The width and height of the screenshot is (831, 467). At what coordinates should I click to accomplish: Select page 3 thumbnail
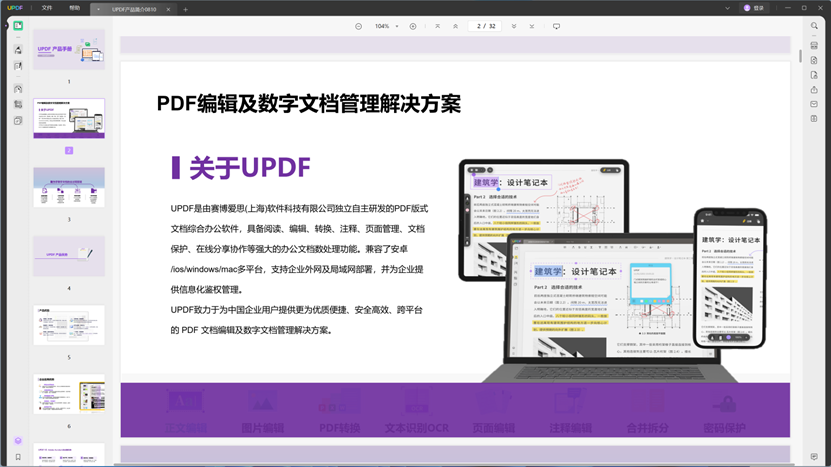69,187
